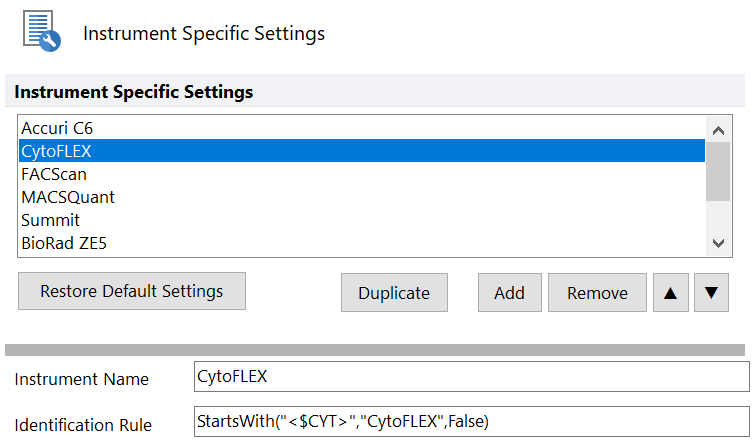The height and width of the screenshot is (445, 756).
Task: Focus the Identification Rule input box
Action: coord(470,421)
